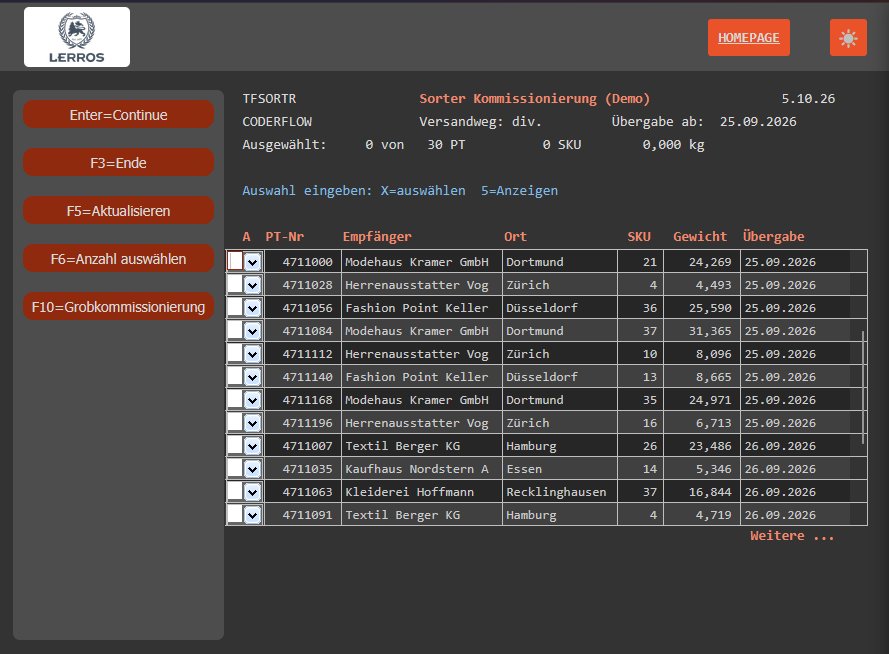Click the city cell 'Essen'
This screenshot has height=654, width=889.
coord(524,469)
